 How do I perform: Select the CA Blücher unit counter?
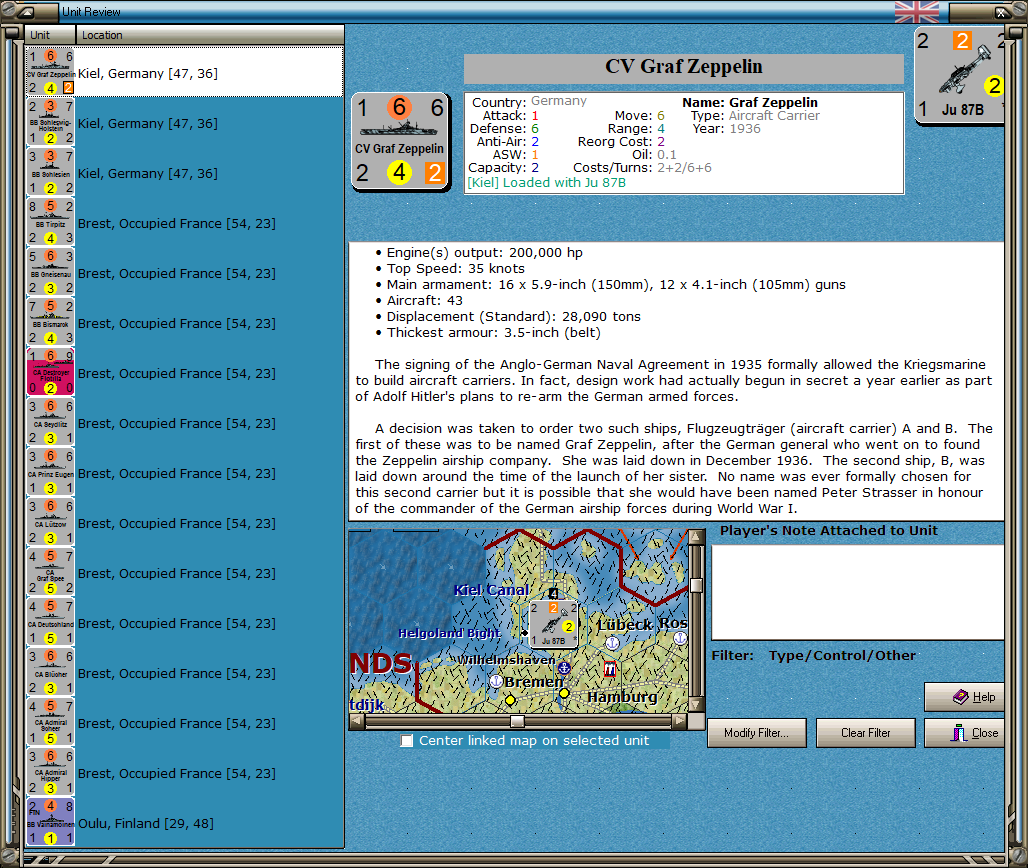coord(50,673)
